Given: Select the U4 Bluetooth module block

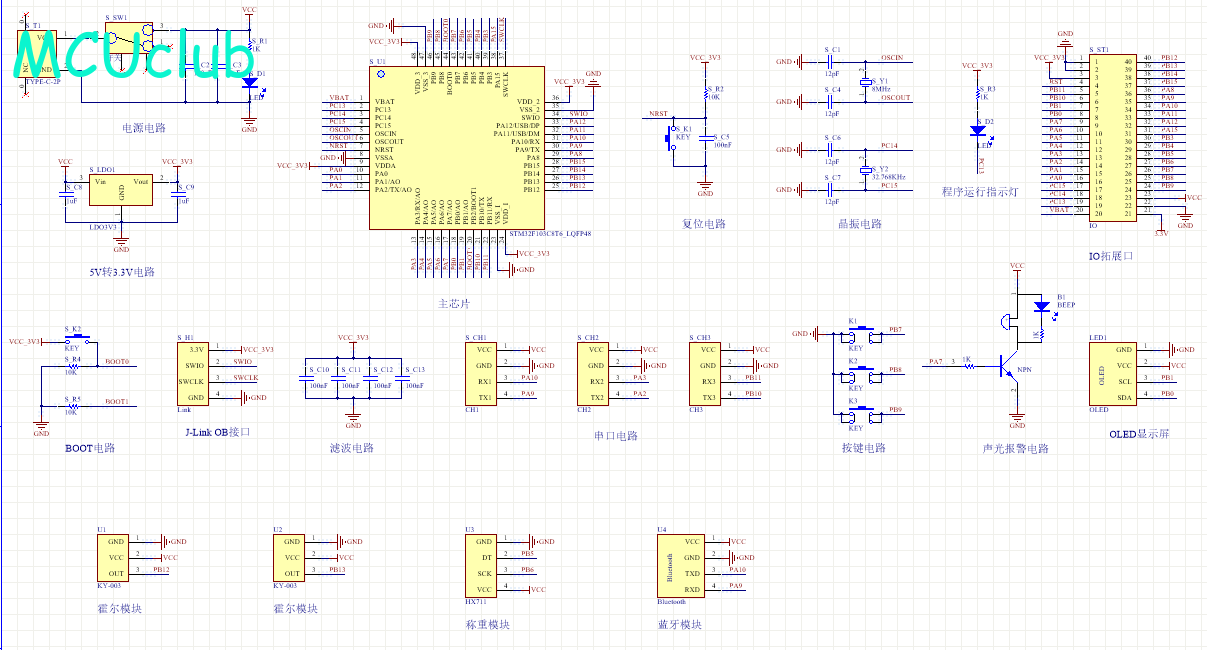Looking at the screenshot, I should click(x=680, y=565).
